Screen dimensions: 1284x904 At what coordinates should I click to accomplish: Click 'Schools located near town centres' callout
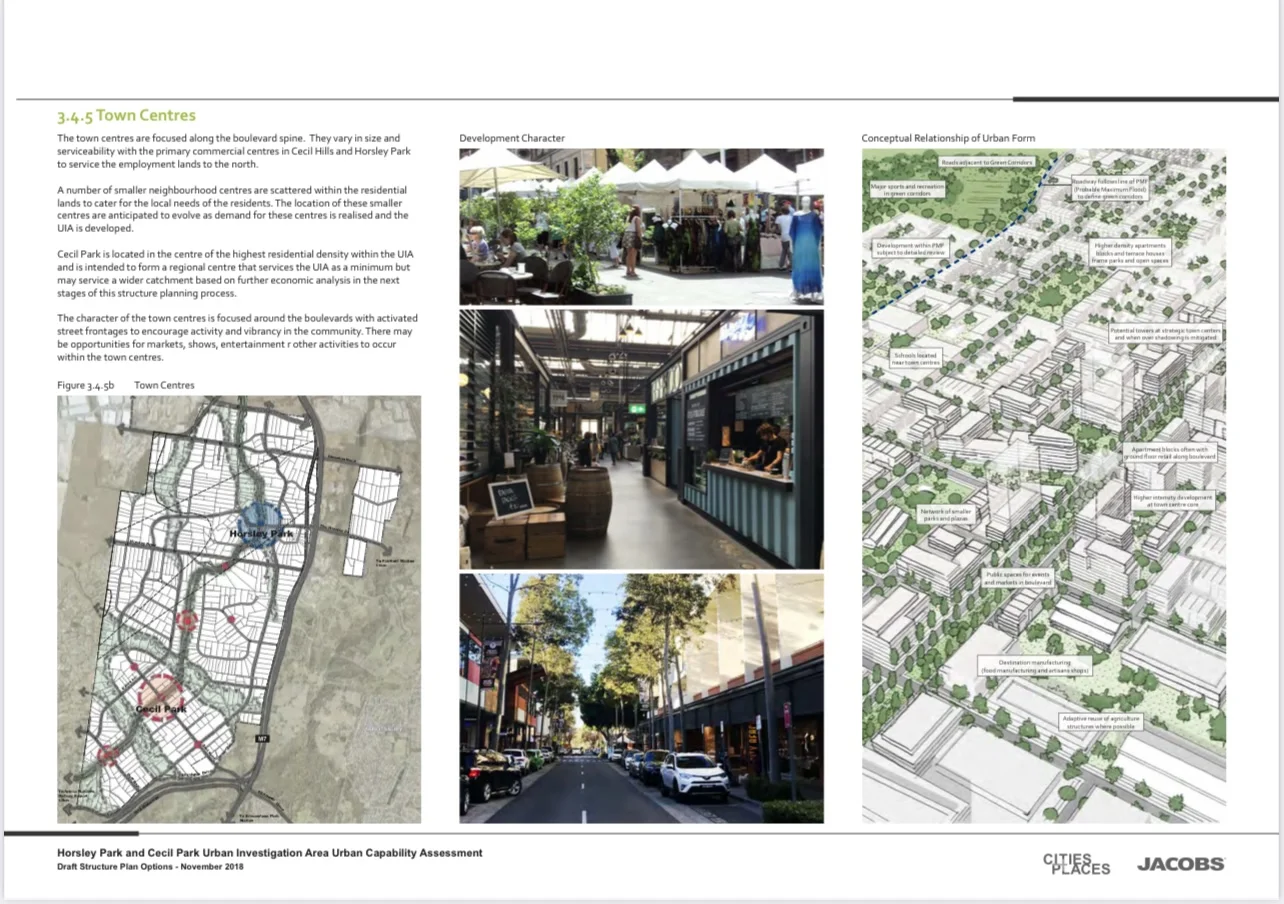915,358
